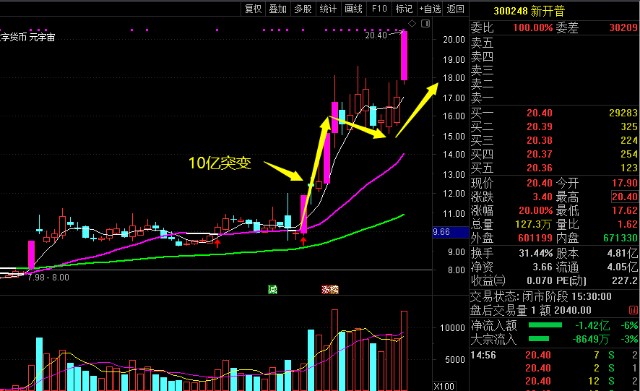Select the 14:56 tick trade row
Image resolution: width=640 pixels, height=391 pixels.
tap(554, 355)
